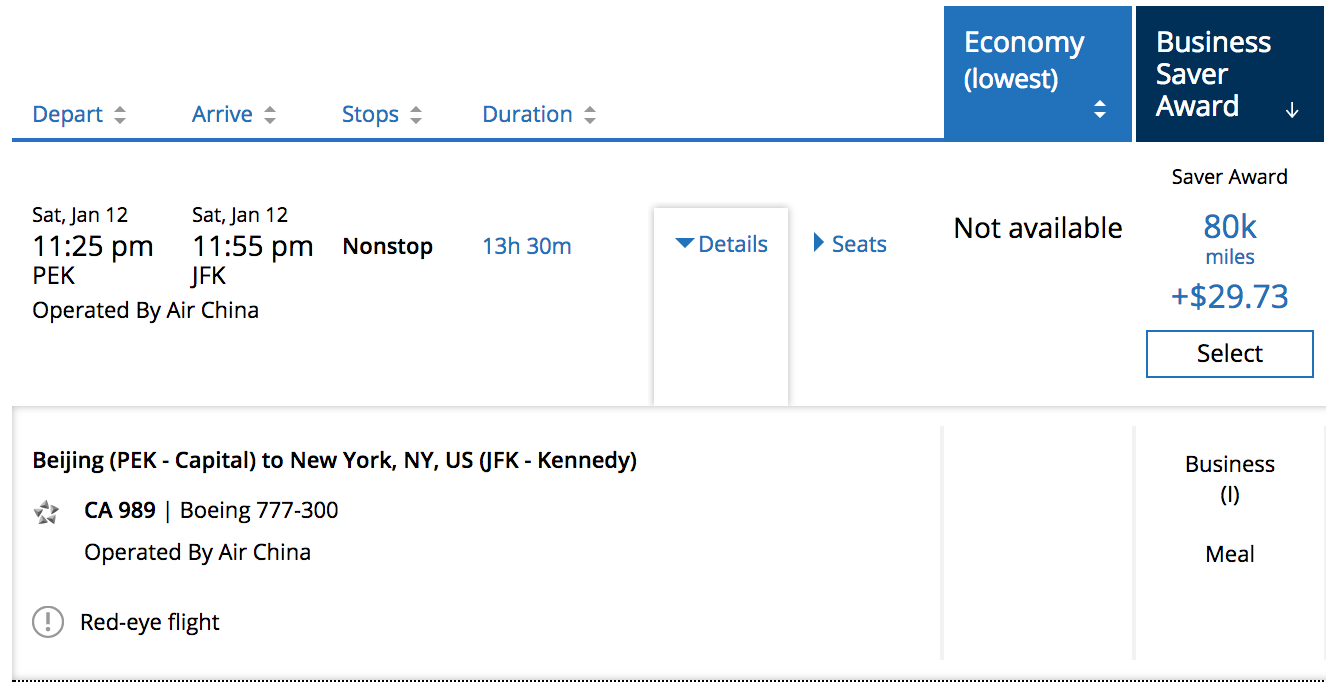Screen dimensions: 1326x692
Task: Open the Economy (lowest) fare column
Action: pos(1024,60)
